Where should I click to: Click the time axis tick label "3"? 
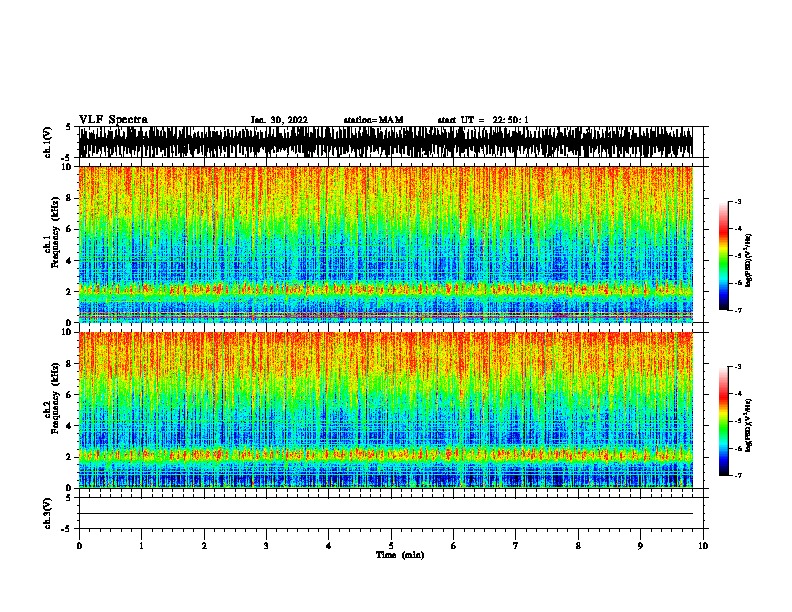(266, 546)
